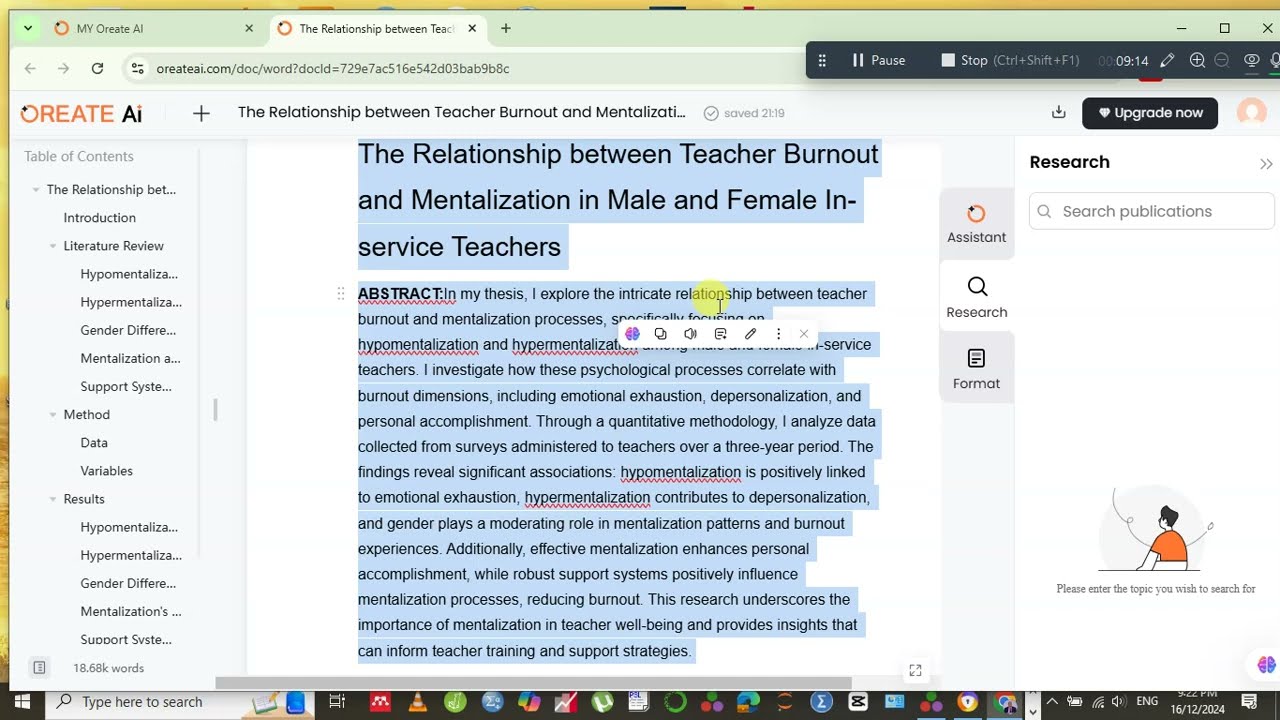The image size is (1280, 720).
Task: Click the recorder zoom-in magnifier icon
Action: 1197,61
